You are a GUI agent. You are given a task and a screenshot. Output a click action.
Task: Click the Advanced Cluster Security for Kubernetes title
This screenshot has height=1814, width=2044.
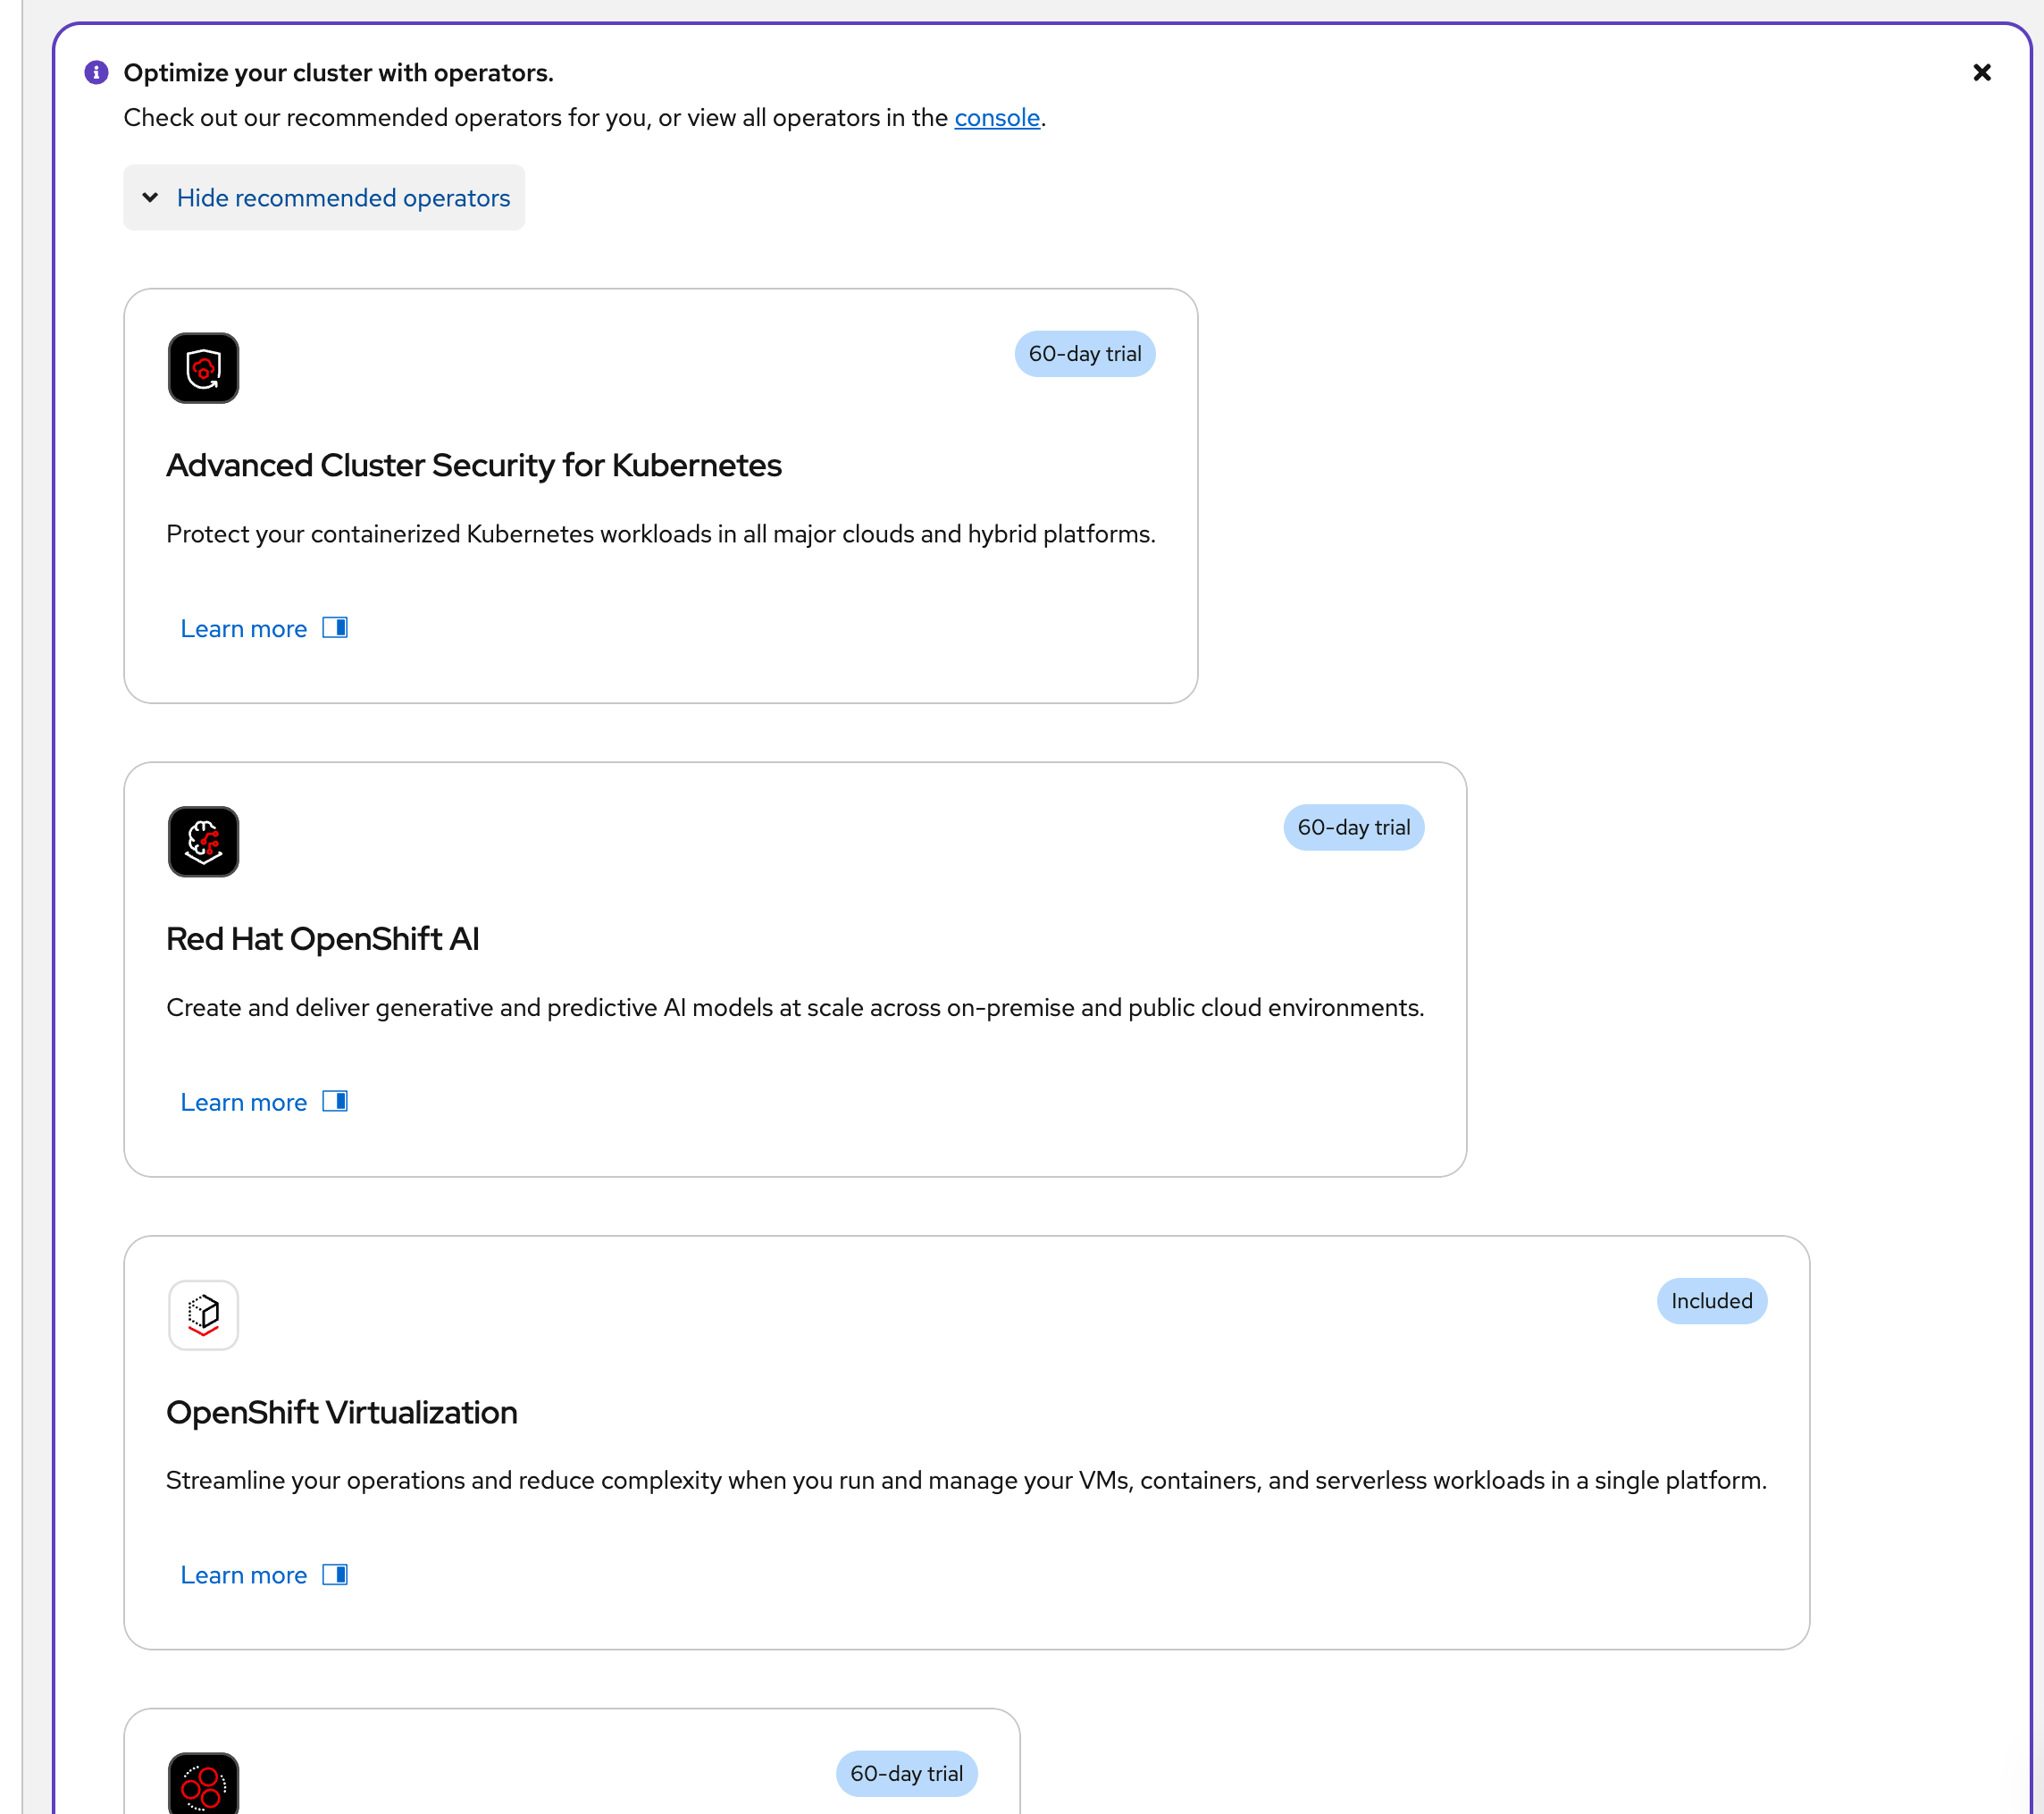[x=473, y=466]
